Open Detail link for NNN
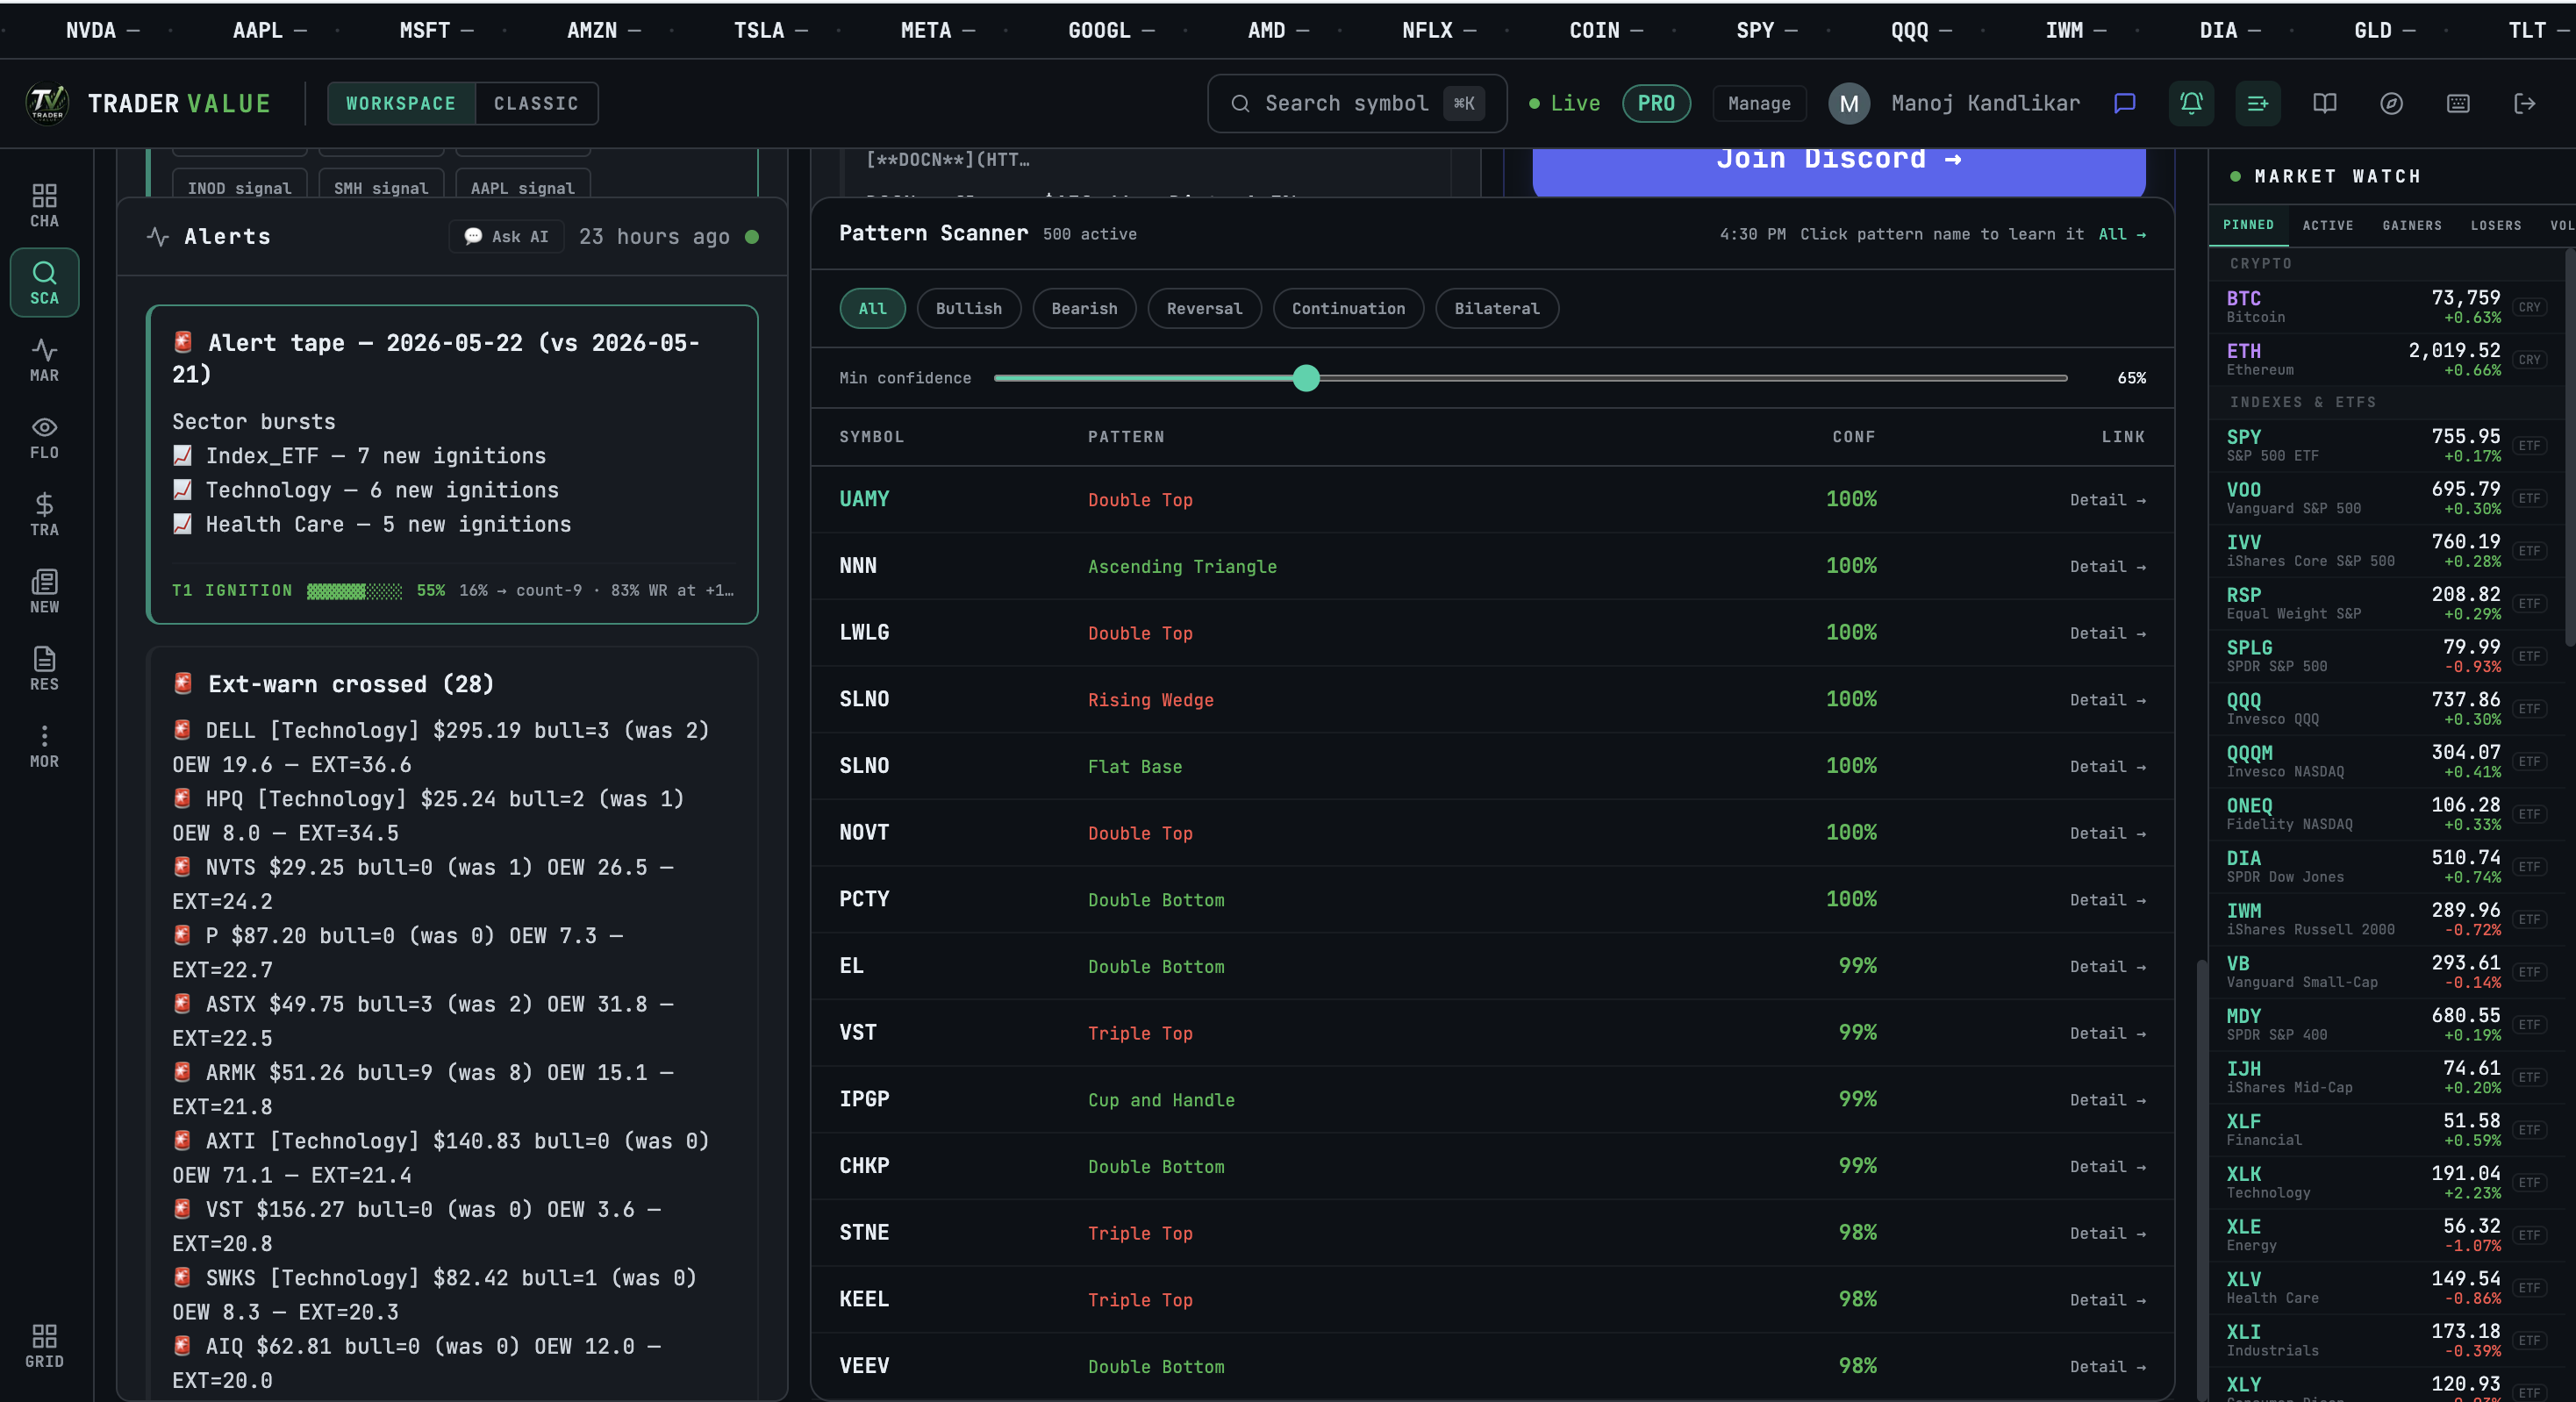The height and width of the screenshot is (1402, 2576). [x=2108, y=567]
